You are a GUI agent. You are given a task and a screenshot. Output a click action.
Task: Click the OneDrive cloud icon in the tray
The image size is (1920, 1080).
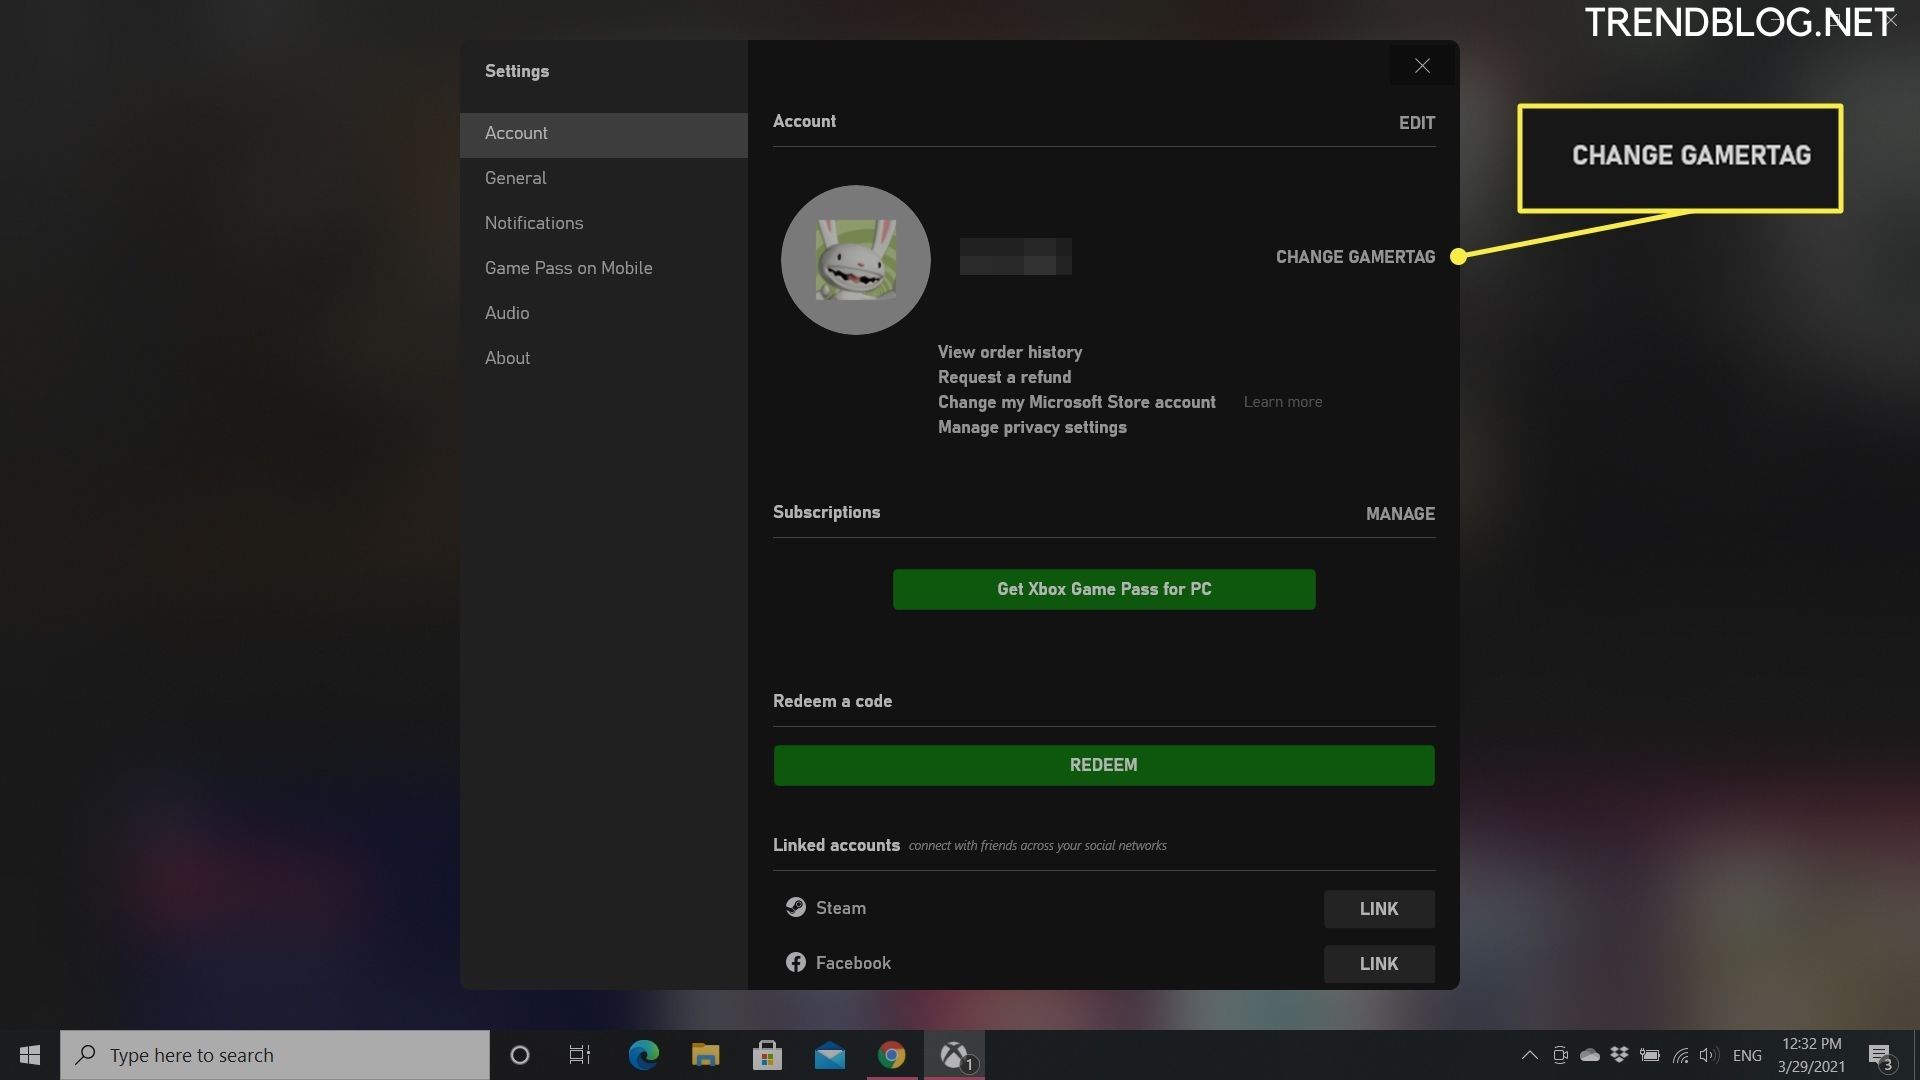click(1589, 1054)
